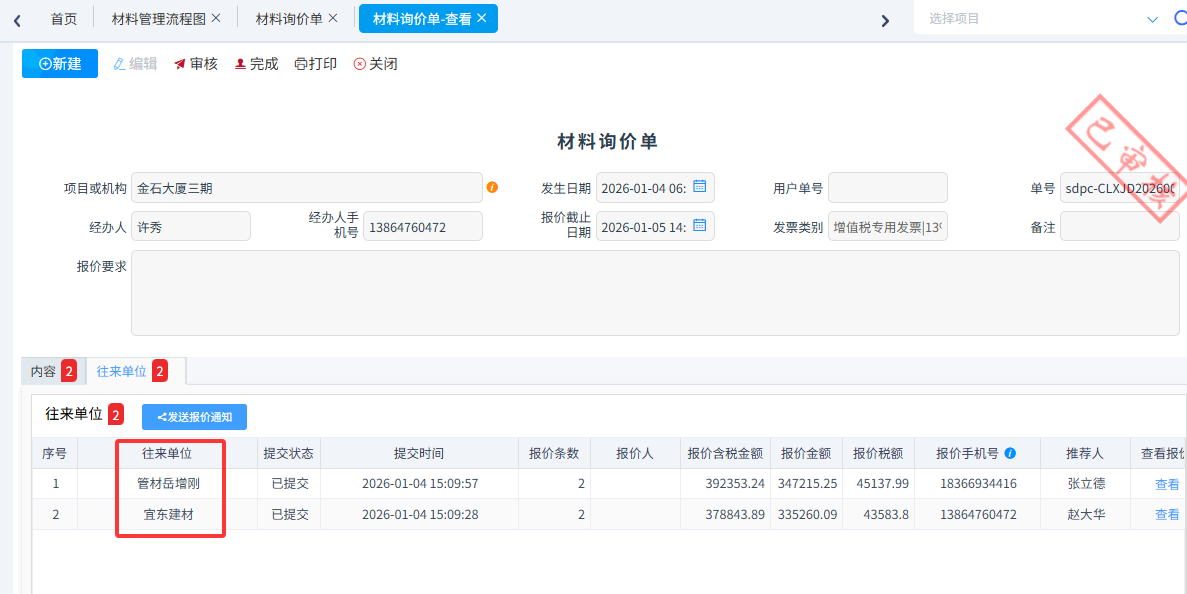Open calendar for 报价截止日期 field

coord(700,226)
